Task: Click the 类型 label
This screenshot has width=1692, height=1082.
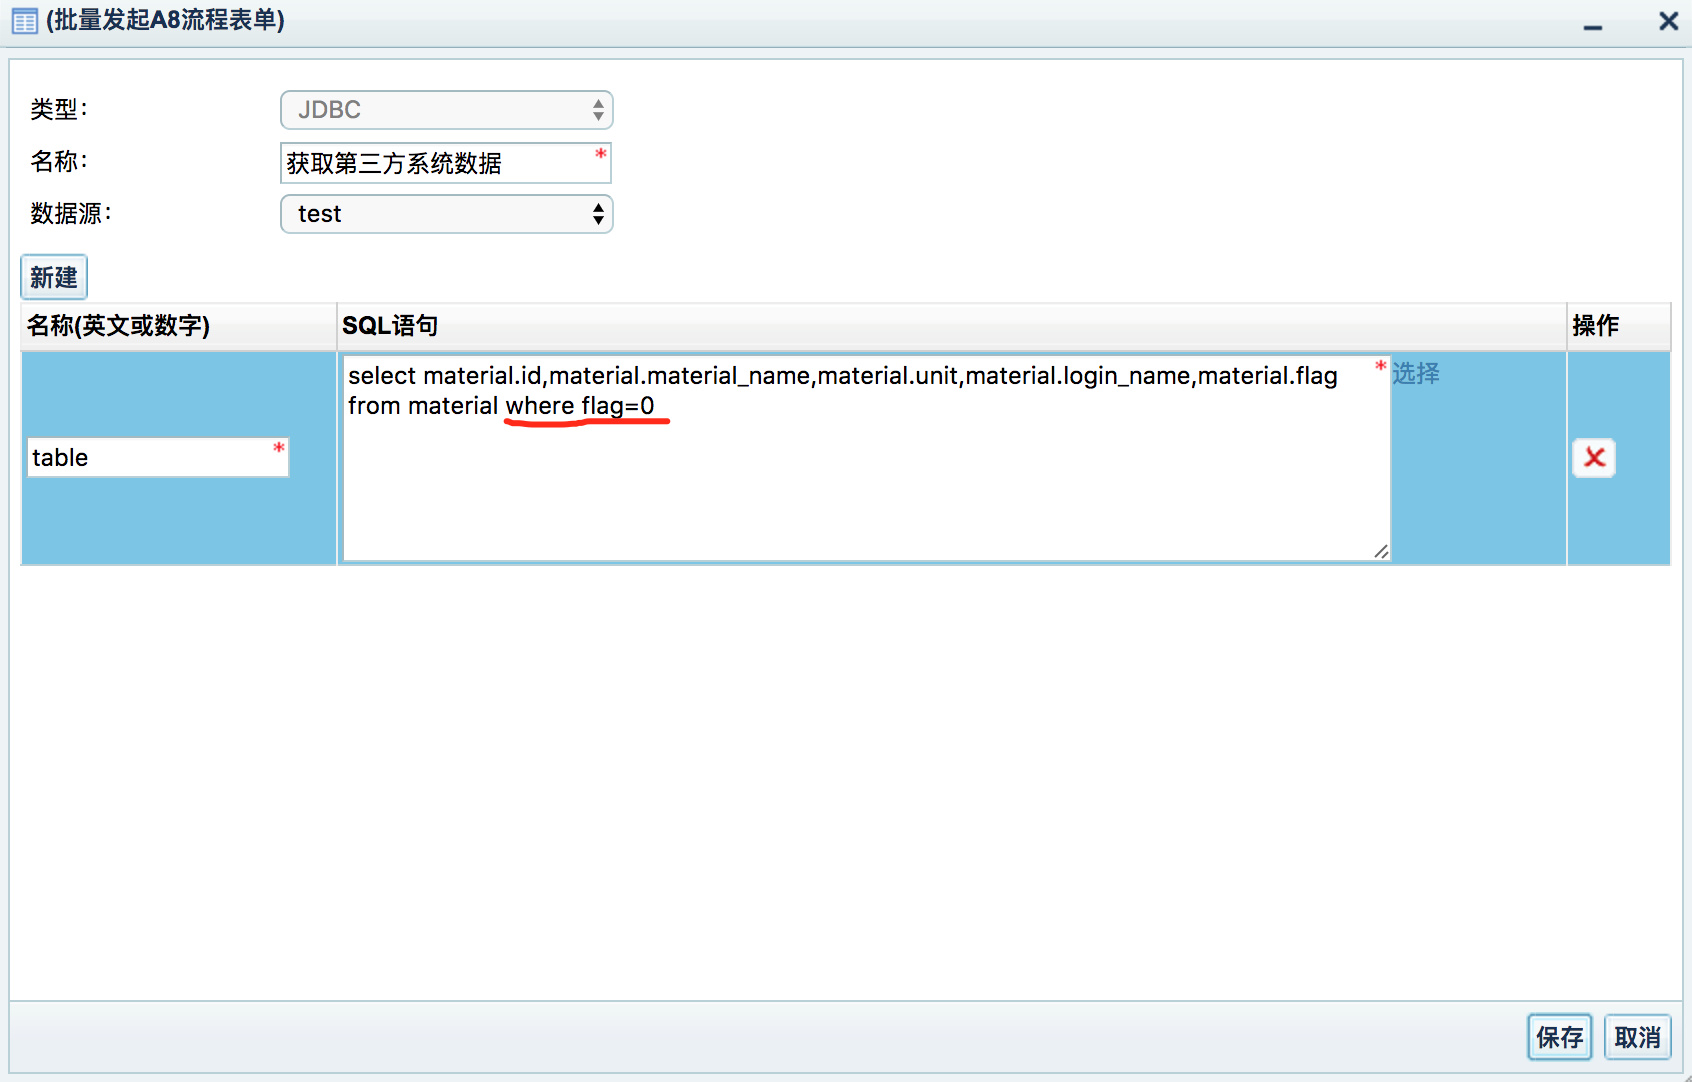Action: [x=59, y=109]
